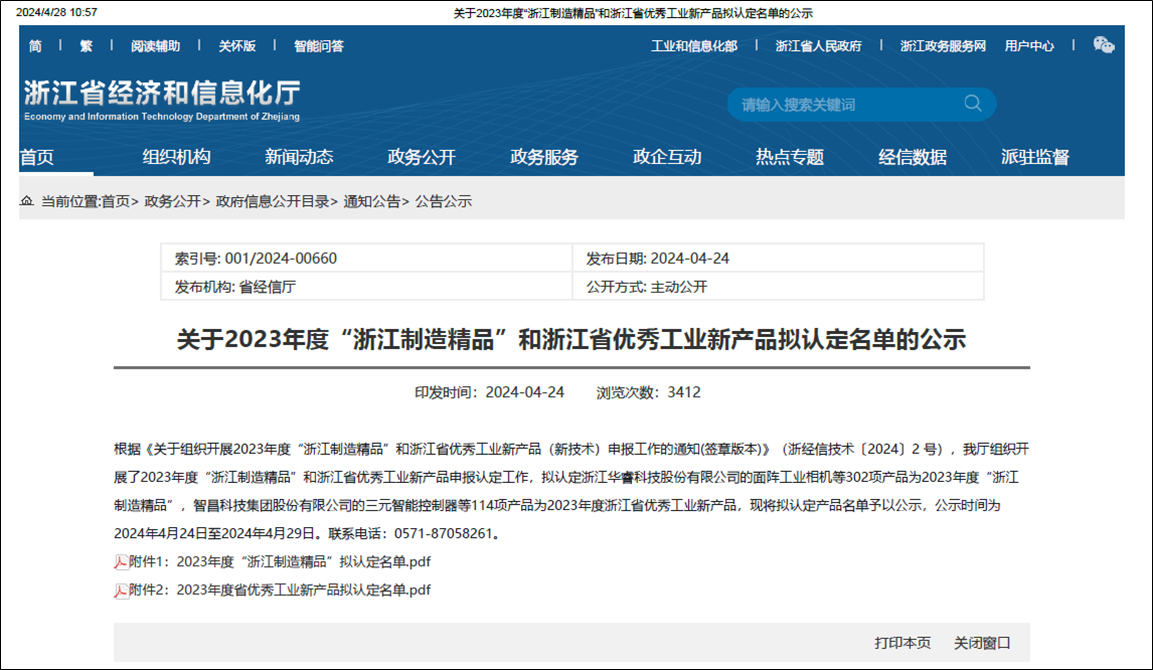Click PDF icon for 附件1
This screenshot has height=670, width=1153.
pyautogui.click(x=120, y=562)
